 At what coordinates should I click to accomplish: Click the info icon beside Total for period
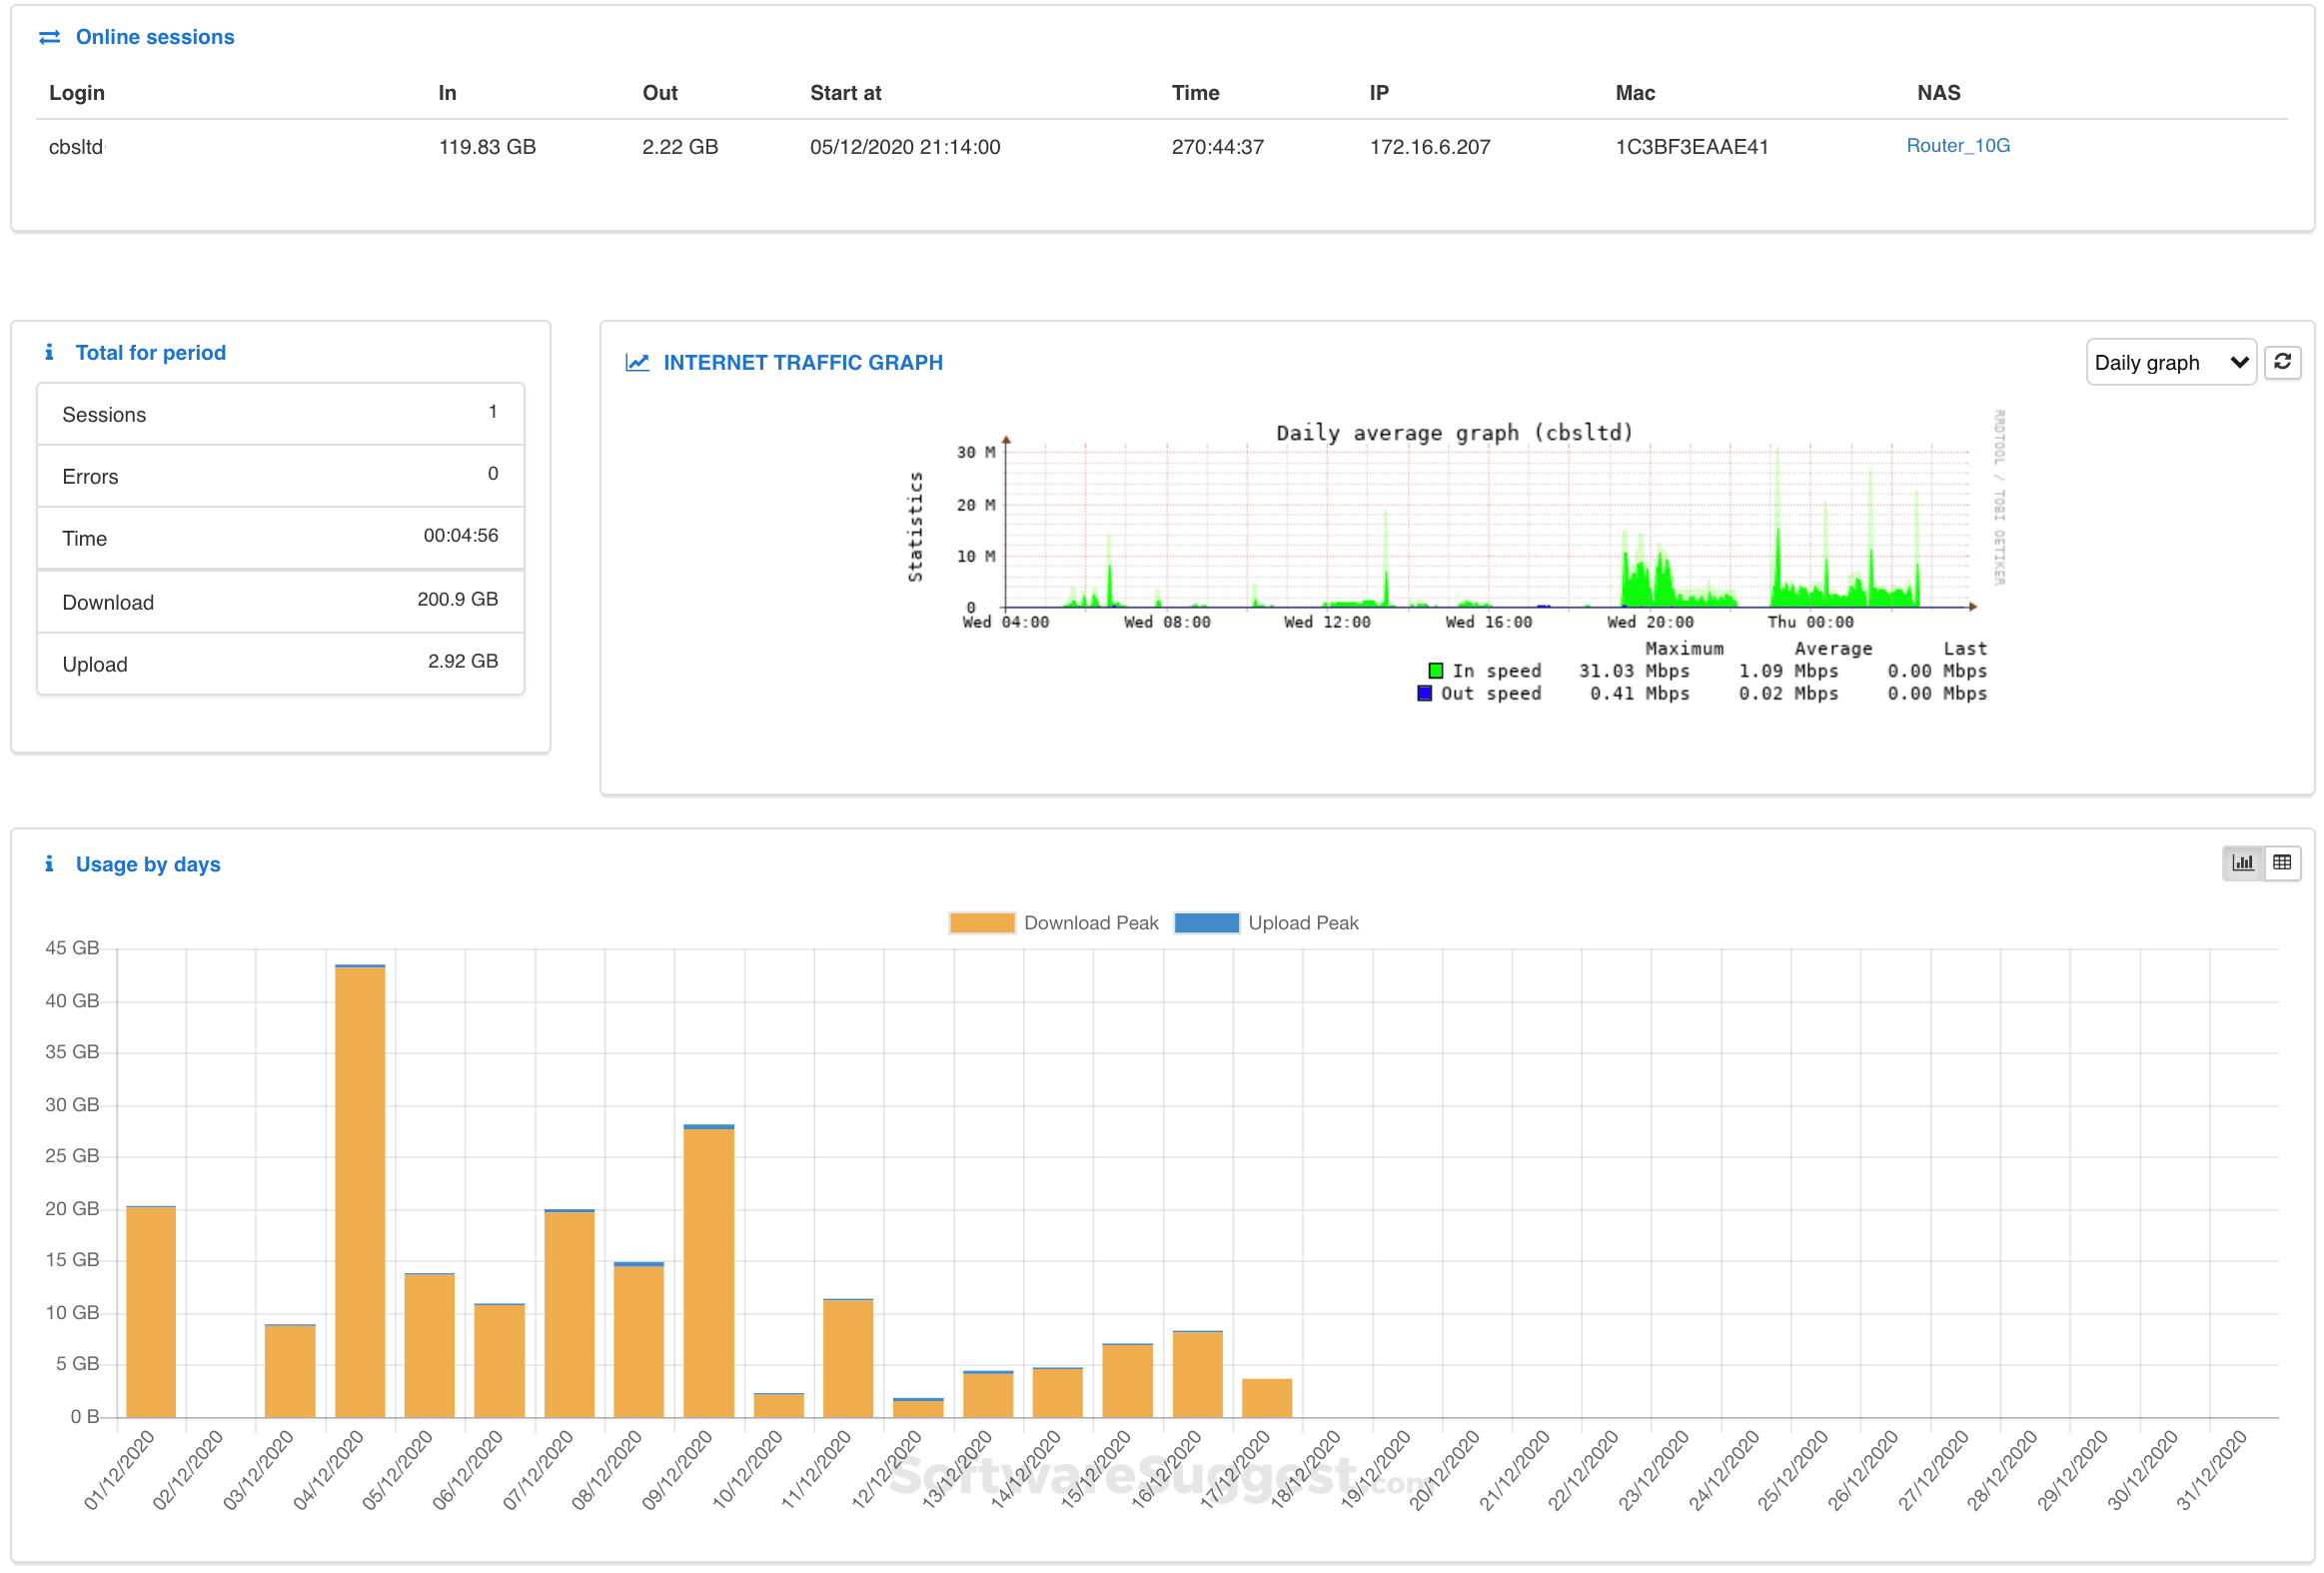[49, 352]
